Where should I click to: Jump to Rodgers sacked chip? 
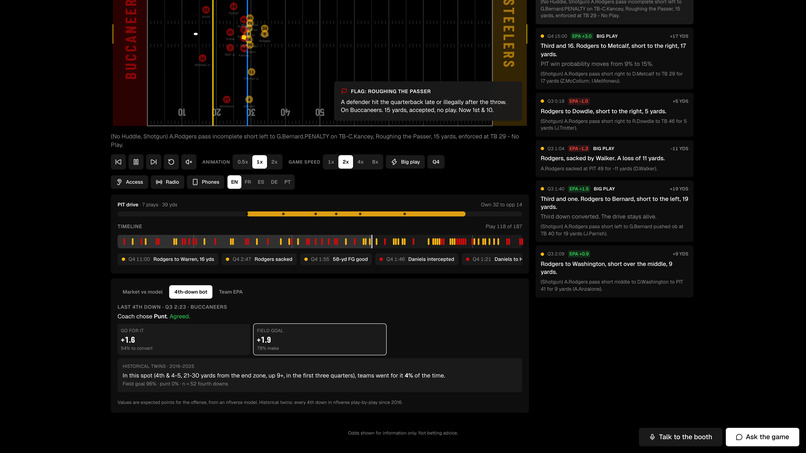pos(259,259)
